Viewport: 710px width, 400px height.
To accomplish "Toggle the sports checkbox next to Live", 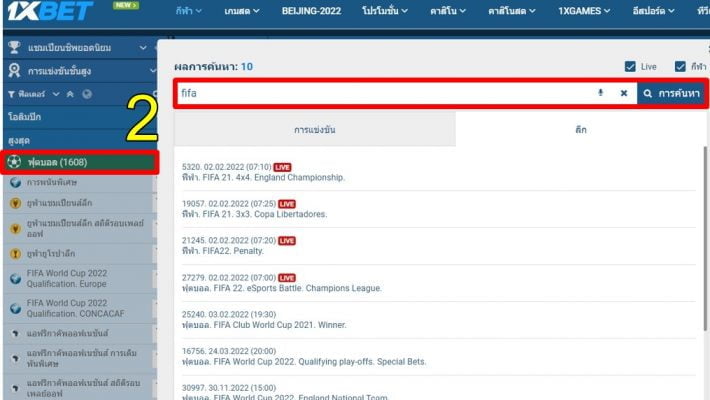I will pyautogui.click(x=680, y=67).
